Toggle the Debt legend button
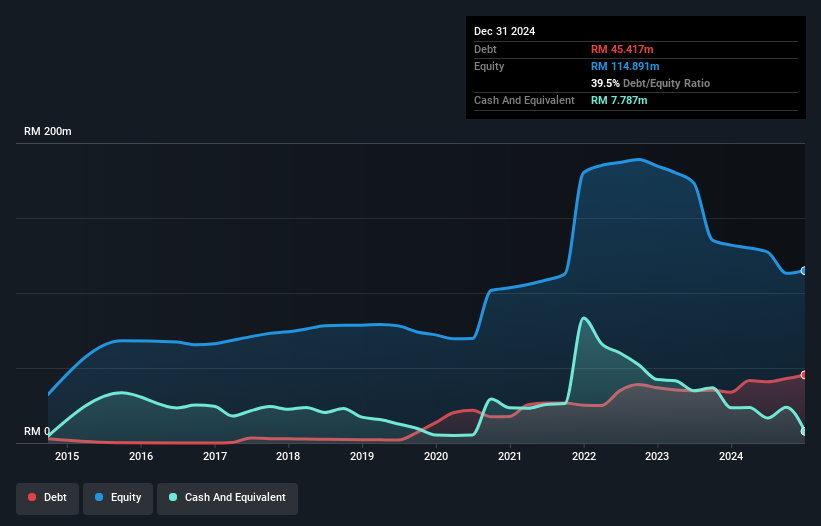 coord(48,498)
